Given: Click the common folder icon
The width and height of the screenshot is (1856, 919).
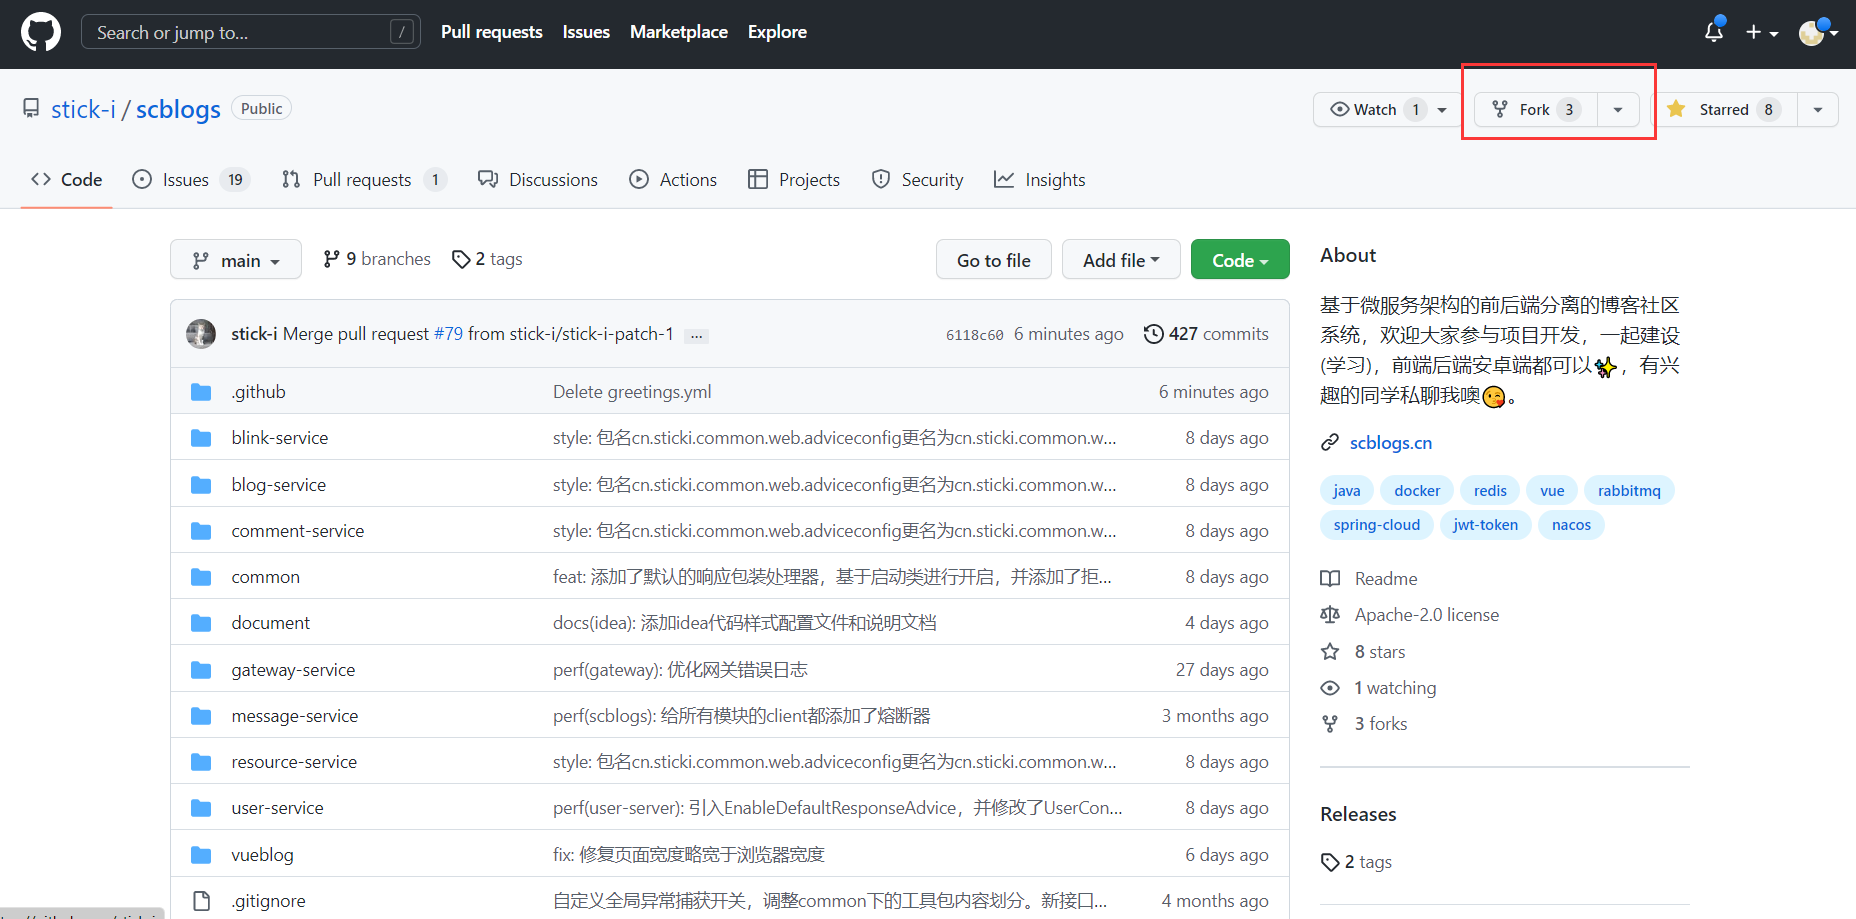Looking at the screenshot, I should pos(201,577).
